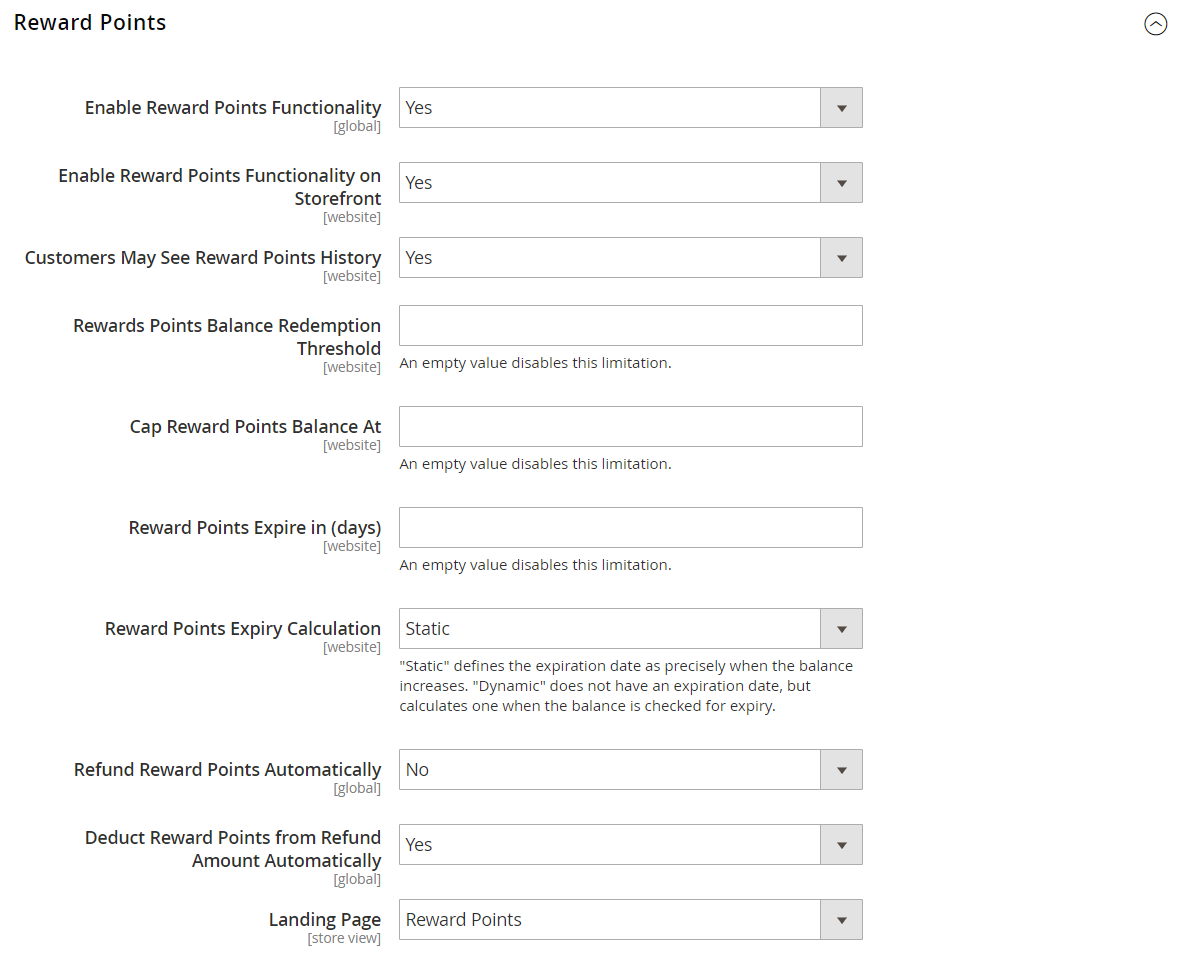This screenshot has height=959, width=1184.
Task: Open the Landing Page dropdown
Action: point(631,920)
